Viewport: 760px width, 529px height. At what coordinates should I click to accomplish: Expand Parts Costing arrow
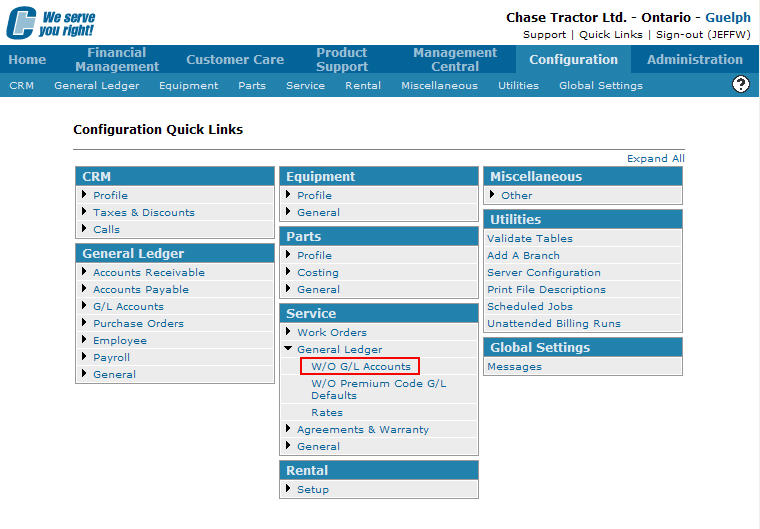click(288, 272)
